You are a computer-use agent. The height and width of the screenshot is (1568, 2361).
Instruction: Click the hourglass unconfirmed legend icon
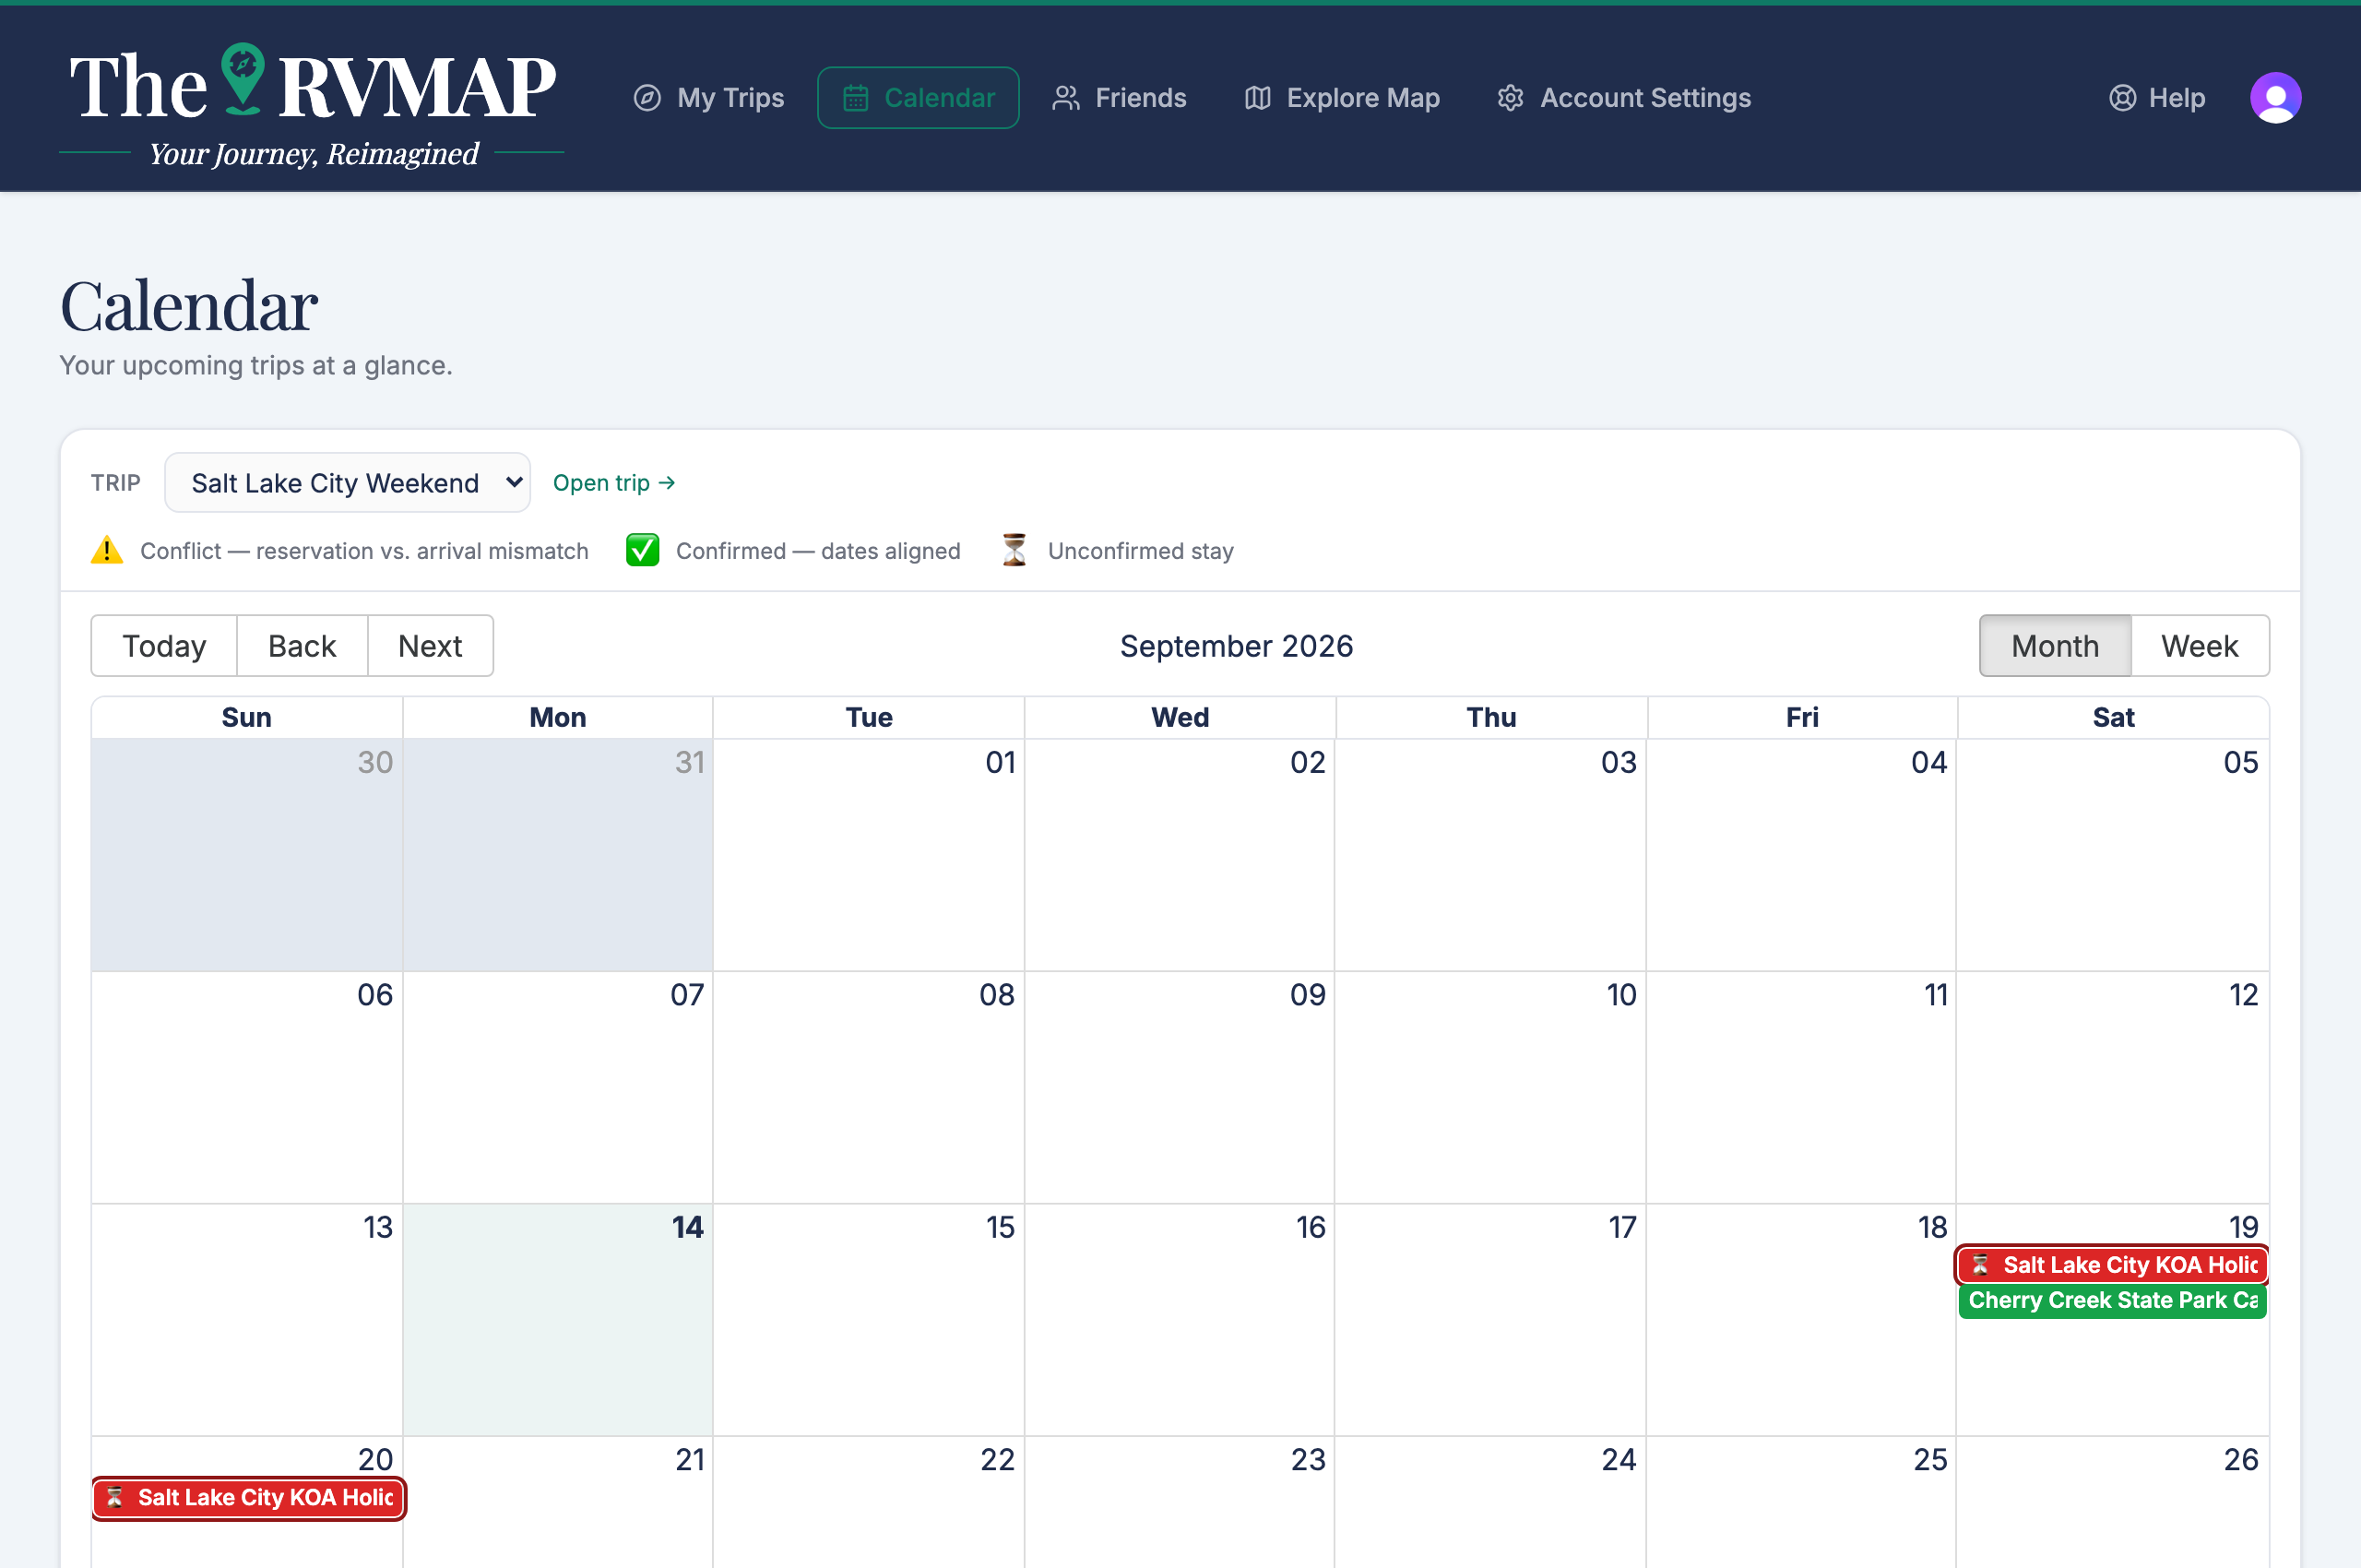pos(1014,550)
